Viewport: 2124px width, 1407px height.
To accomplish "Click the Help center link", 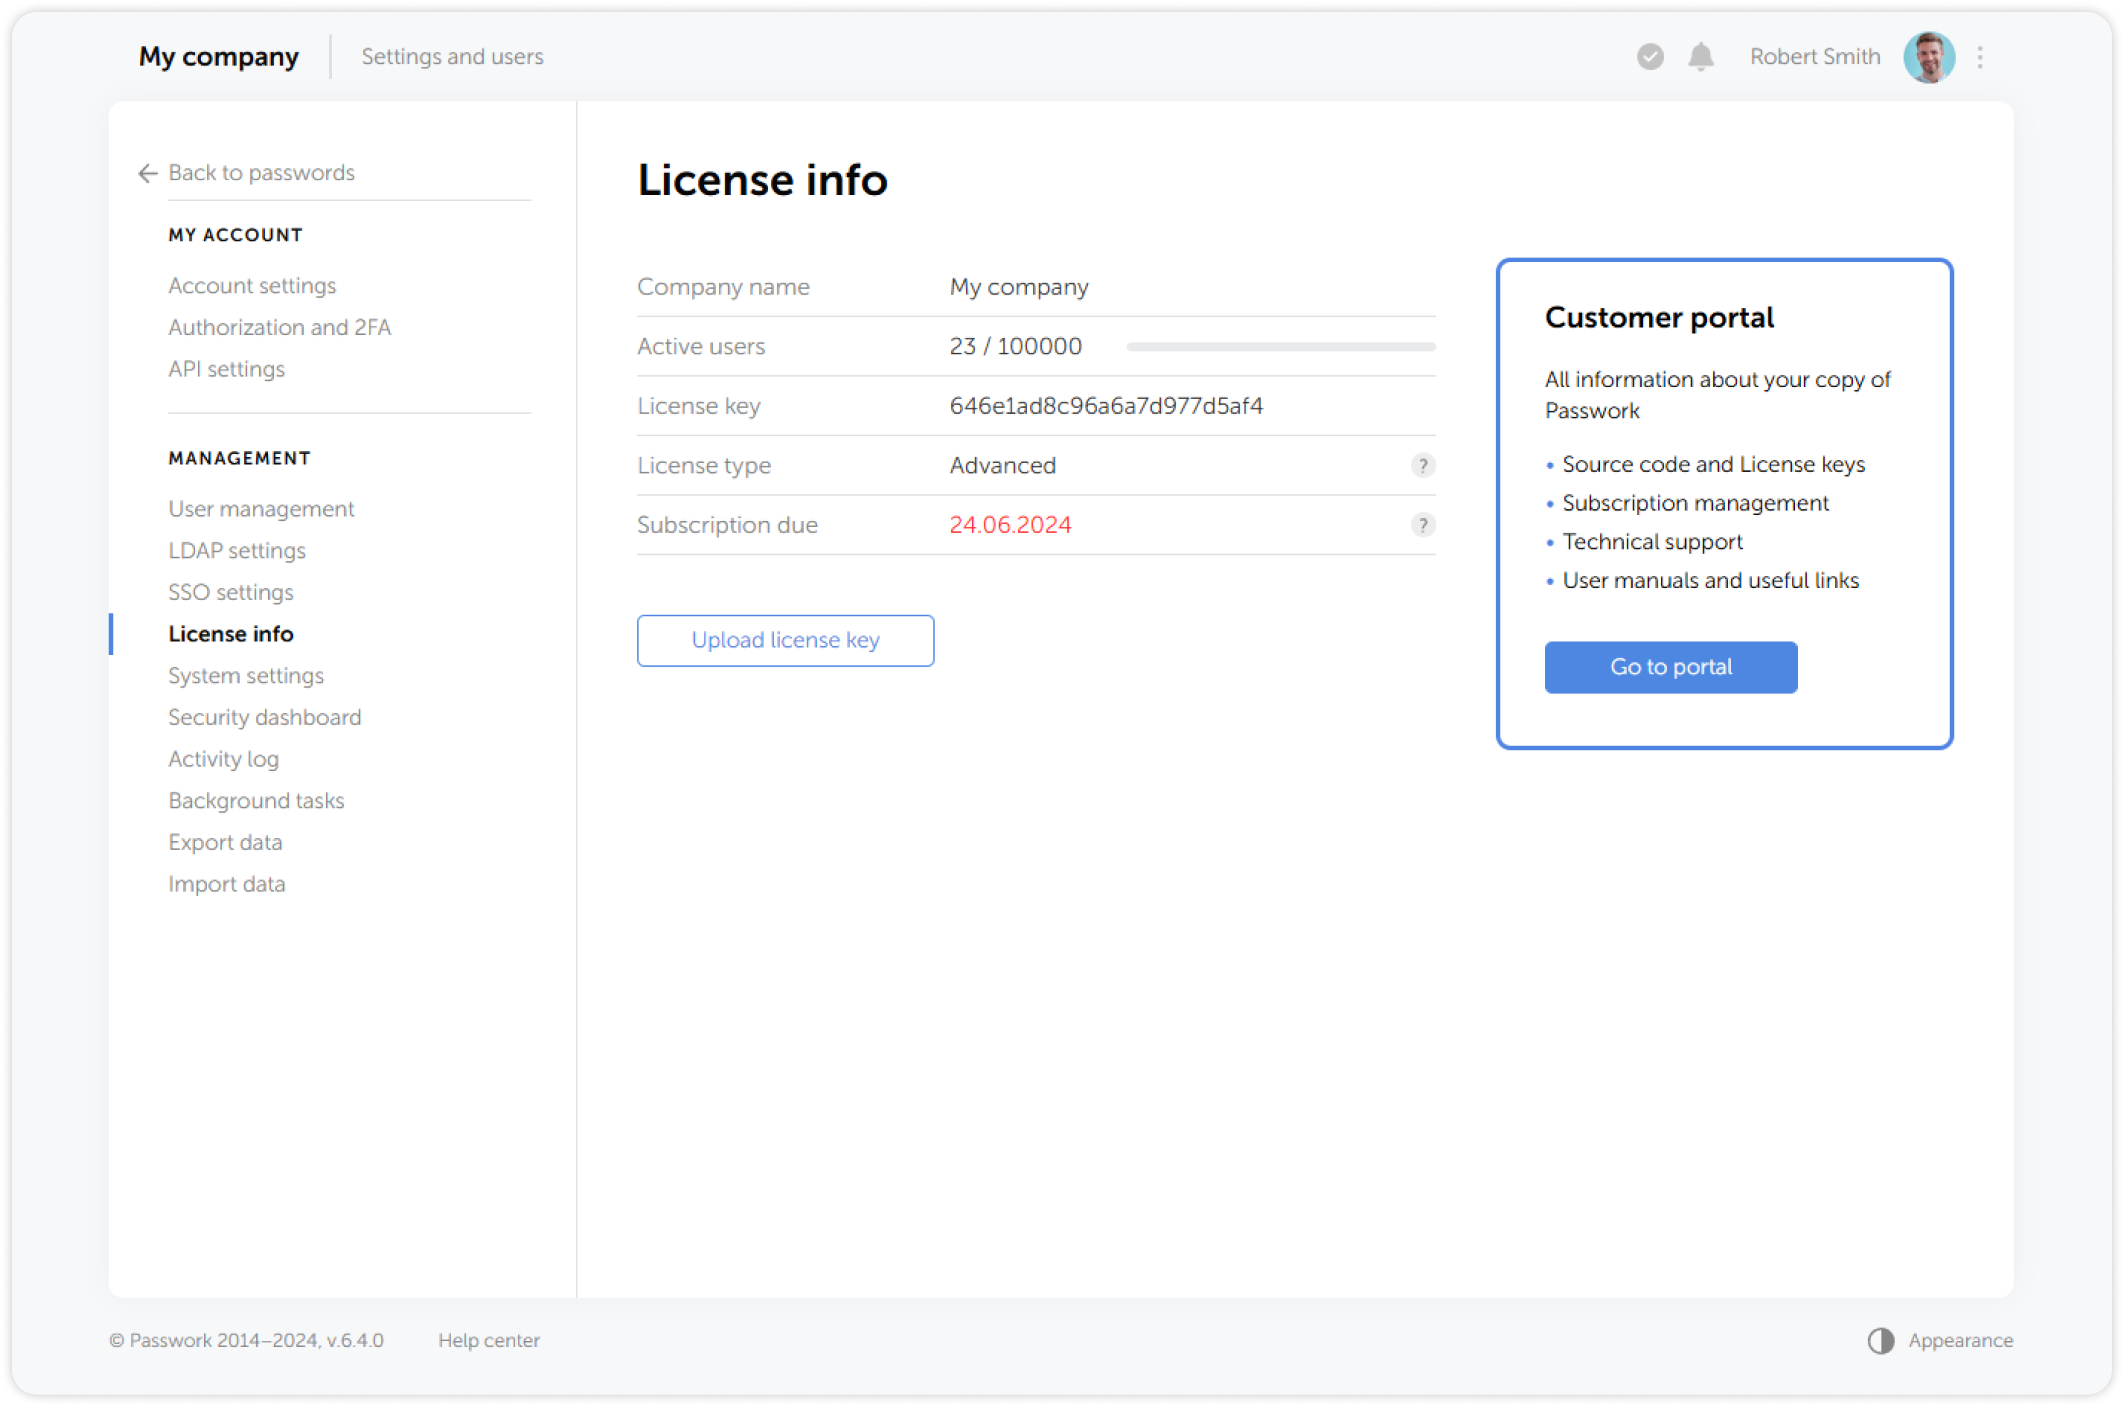I will [488, 1340].
